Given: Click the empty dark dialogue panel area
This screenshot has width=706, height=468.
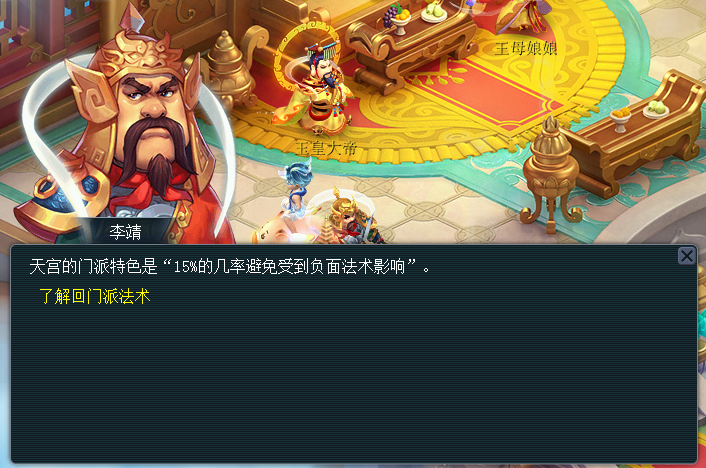Looking at the screenshot, I should click(x=354, y=383).
